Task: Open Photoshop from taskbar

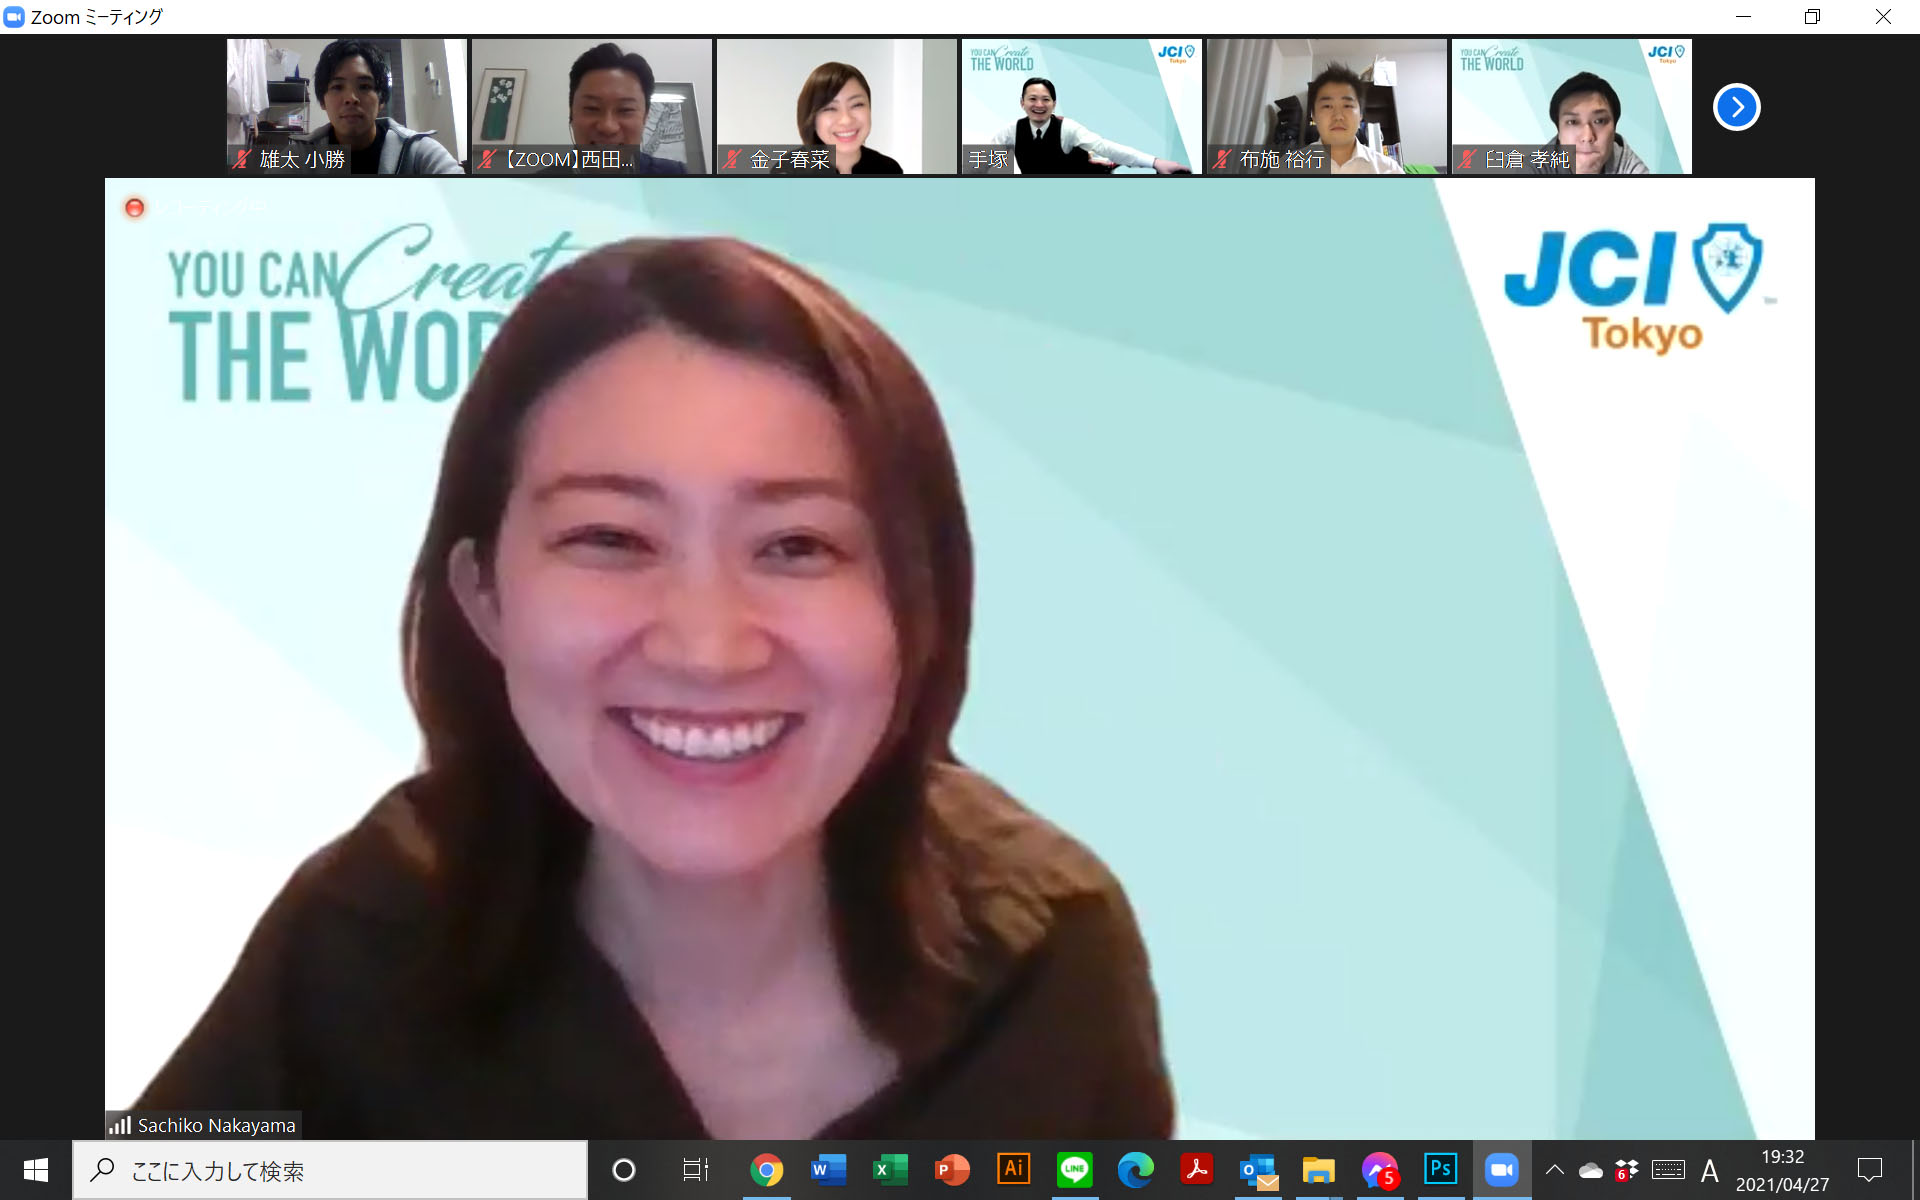Action: [1440, 1169]
